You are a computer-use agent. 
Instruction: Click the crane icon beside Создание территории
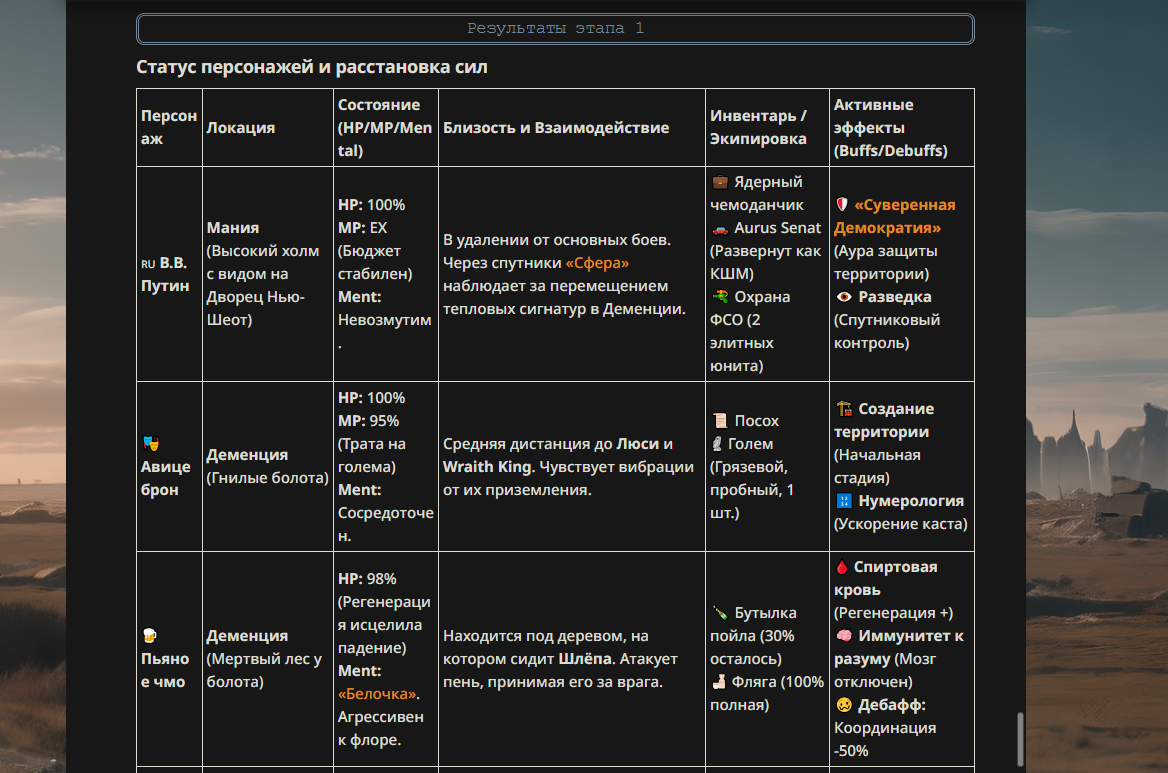point(844,409)
